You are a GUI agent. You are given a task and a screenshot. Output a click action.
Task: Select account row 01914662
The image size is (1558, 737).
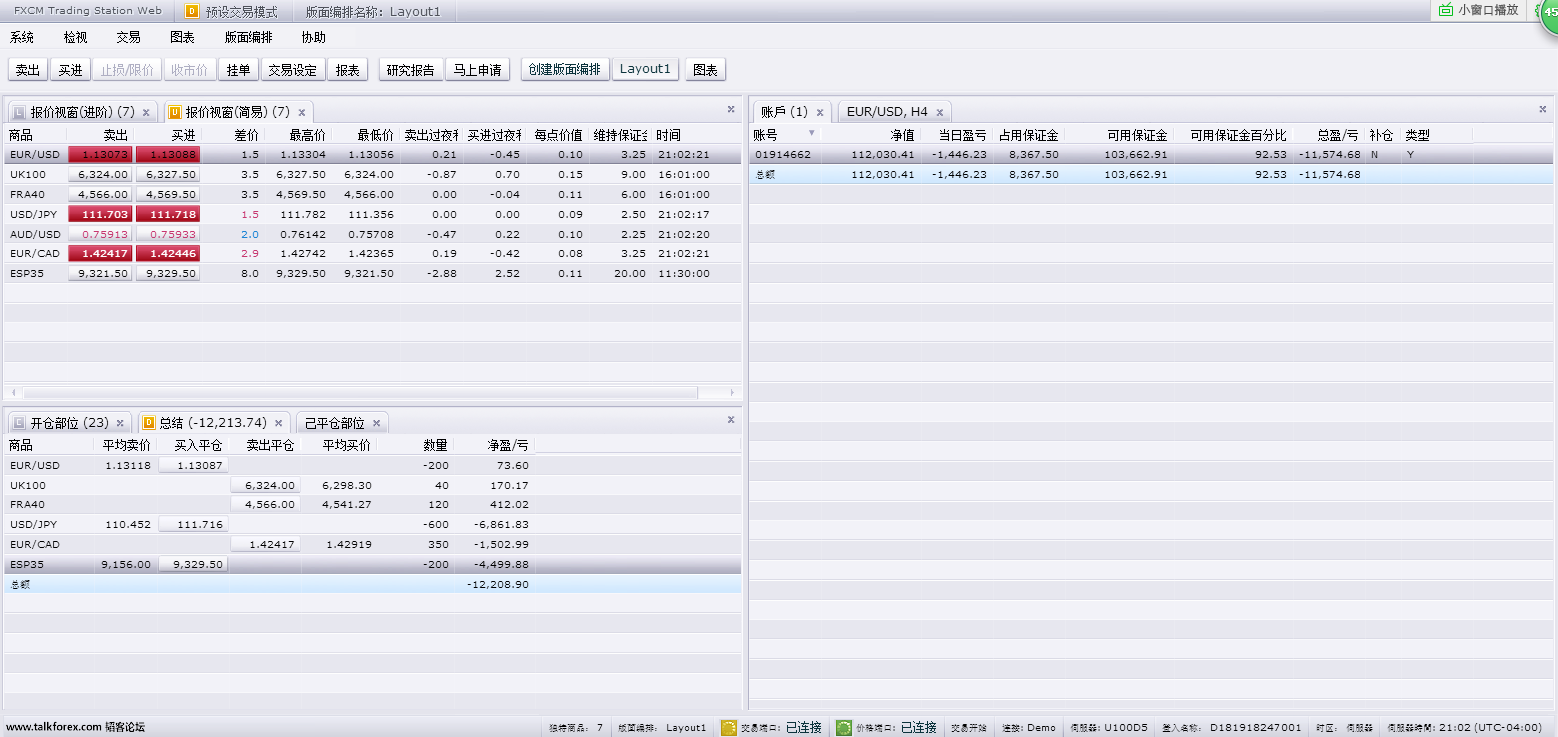1150,154
